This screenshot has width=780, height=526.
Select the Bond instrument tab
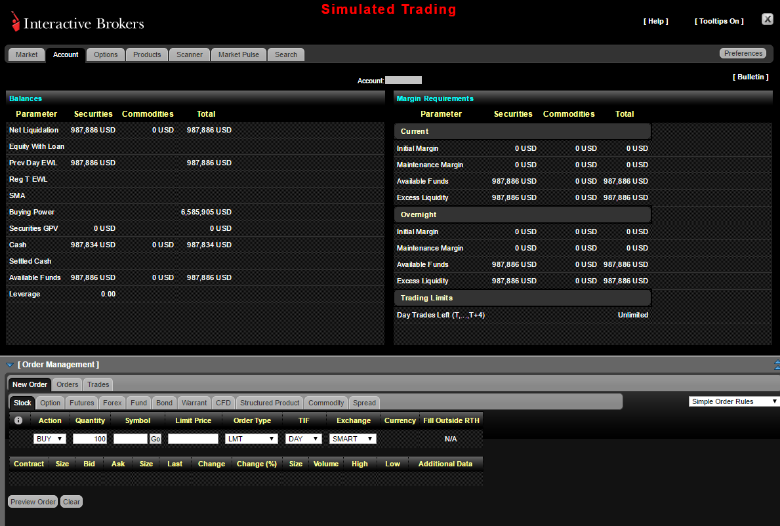coord(164,403)
